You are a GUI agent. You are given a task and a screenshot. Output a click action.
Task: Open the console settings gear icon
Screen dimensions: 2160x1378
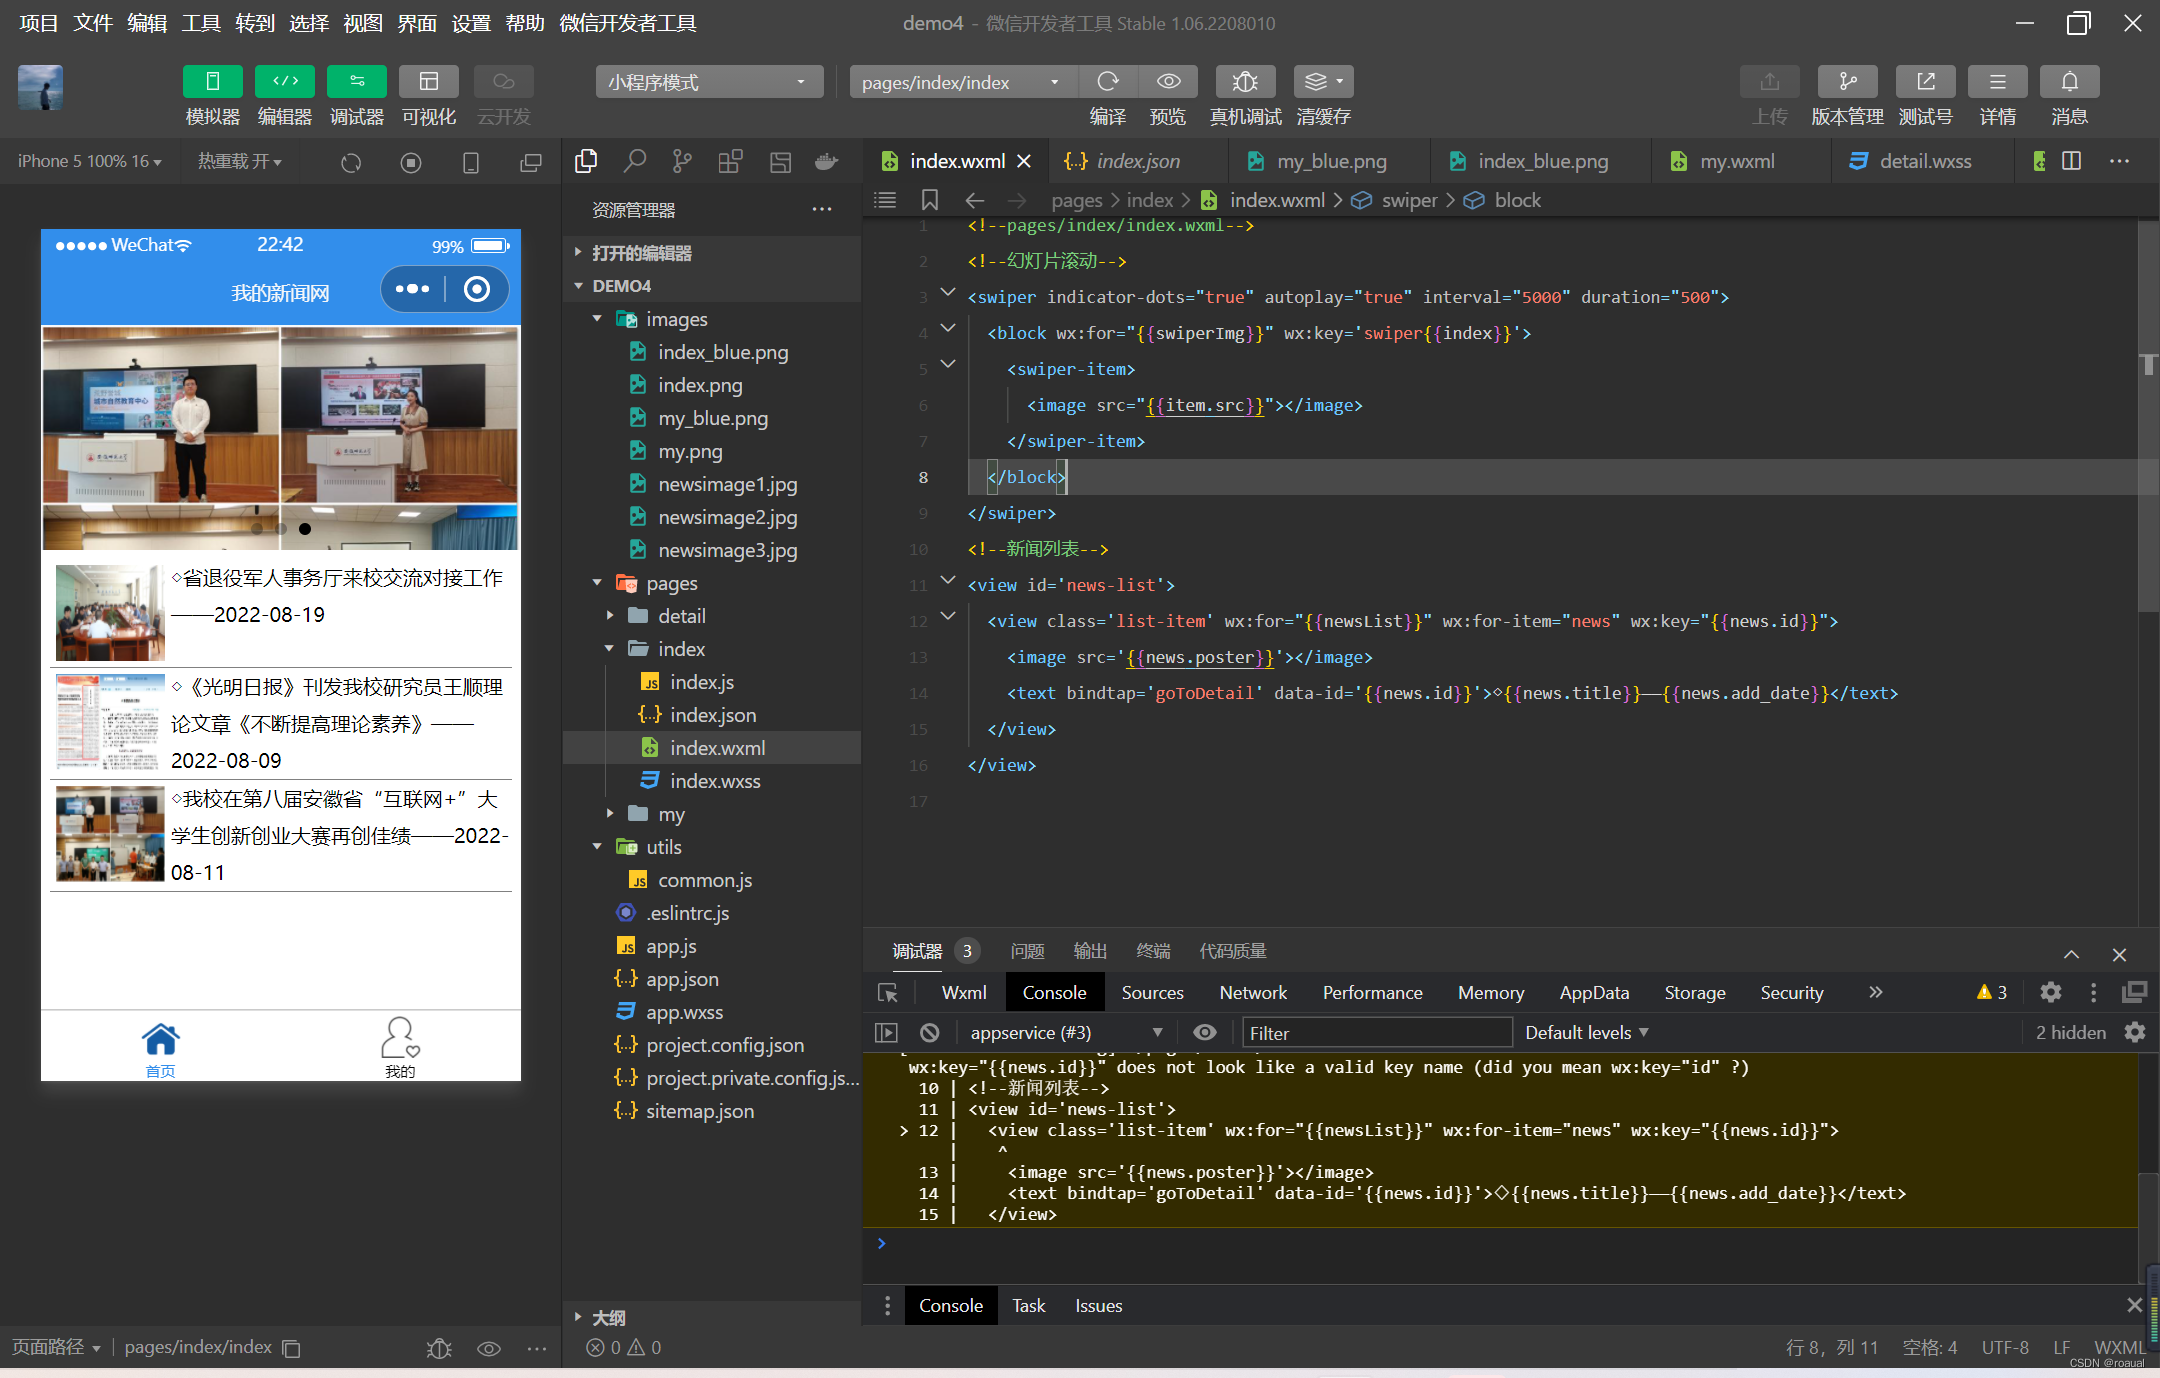[2135, 1033]
